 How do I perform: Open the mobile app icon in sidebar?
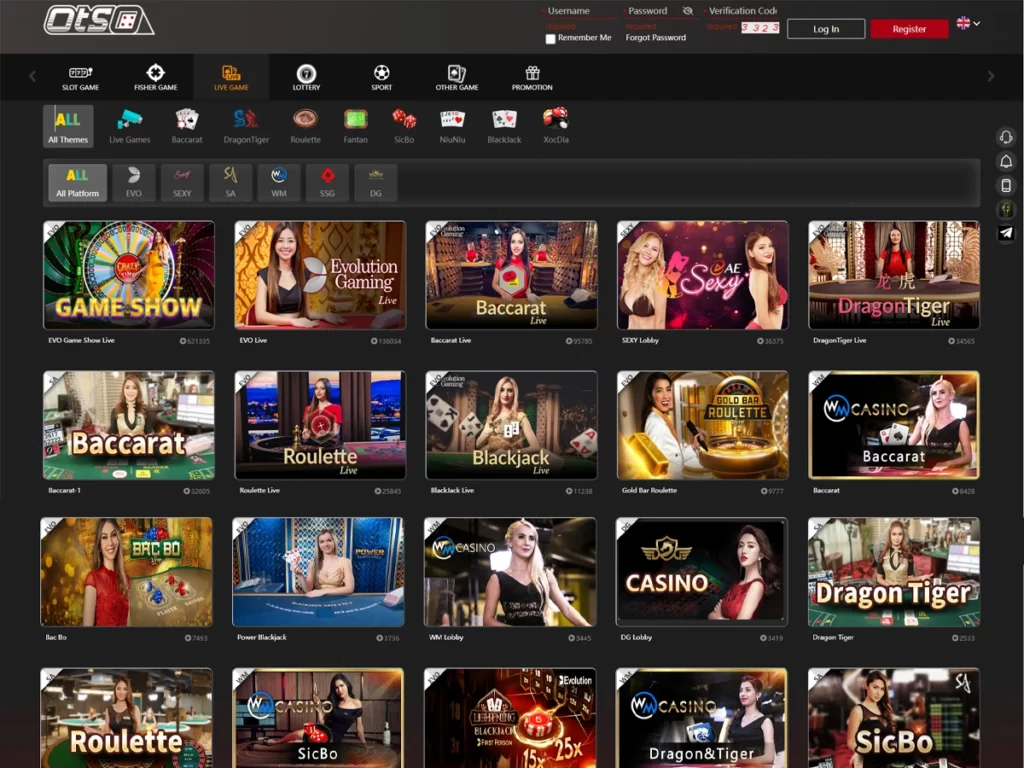1006,185
